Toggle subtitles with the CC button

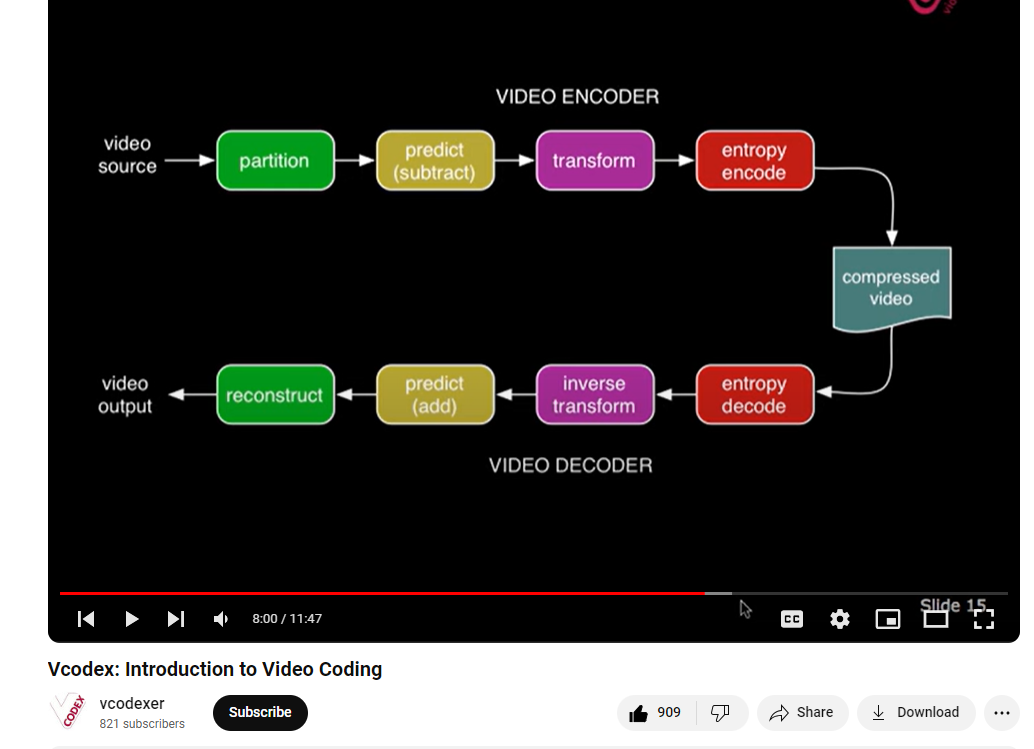coord(792,618)
